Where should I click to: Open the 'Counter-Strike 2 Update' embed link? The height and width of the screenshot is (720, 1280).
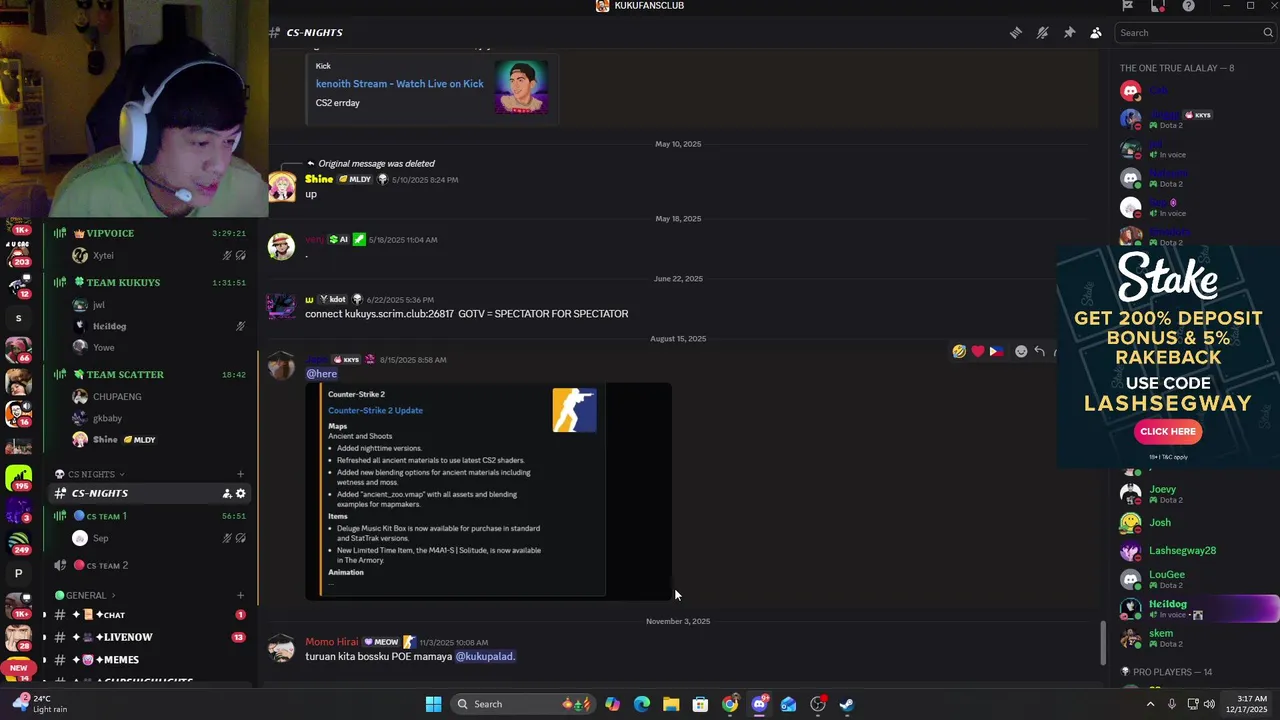pos(375,410)
